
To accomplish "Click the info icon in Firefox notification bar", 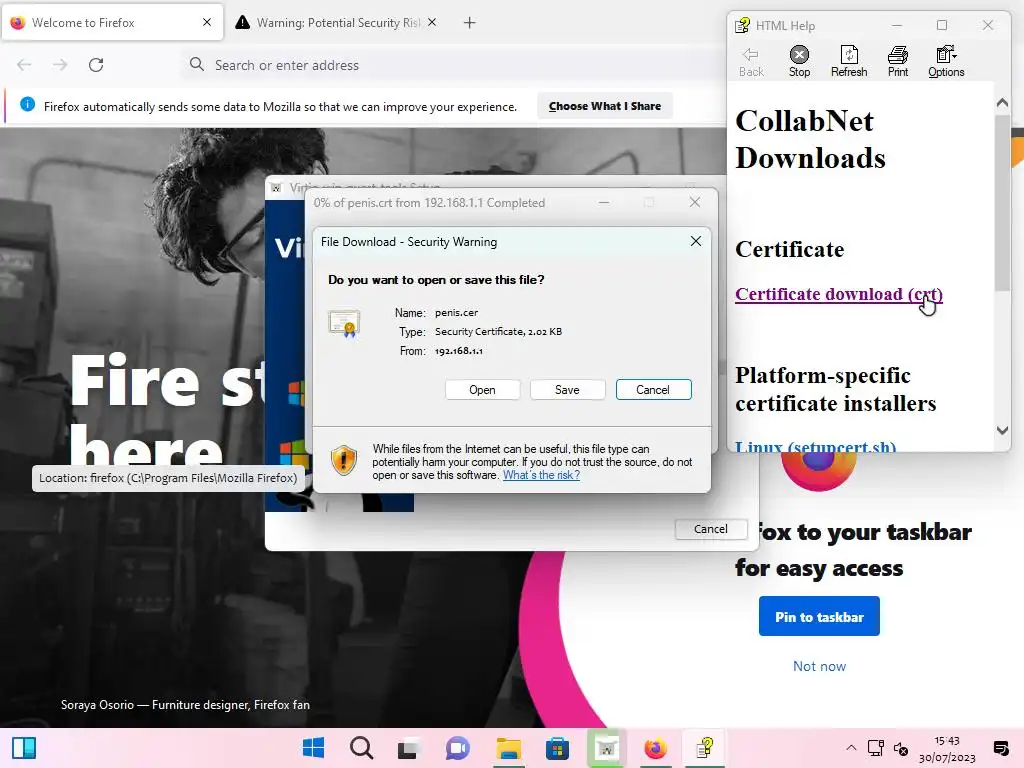I will pos(27,104).
